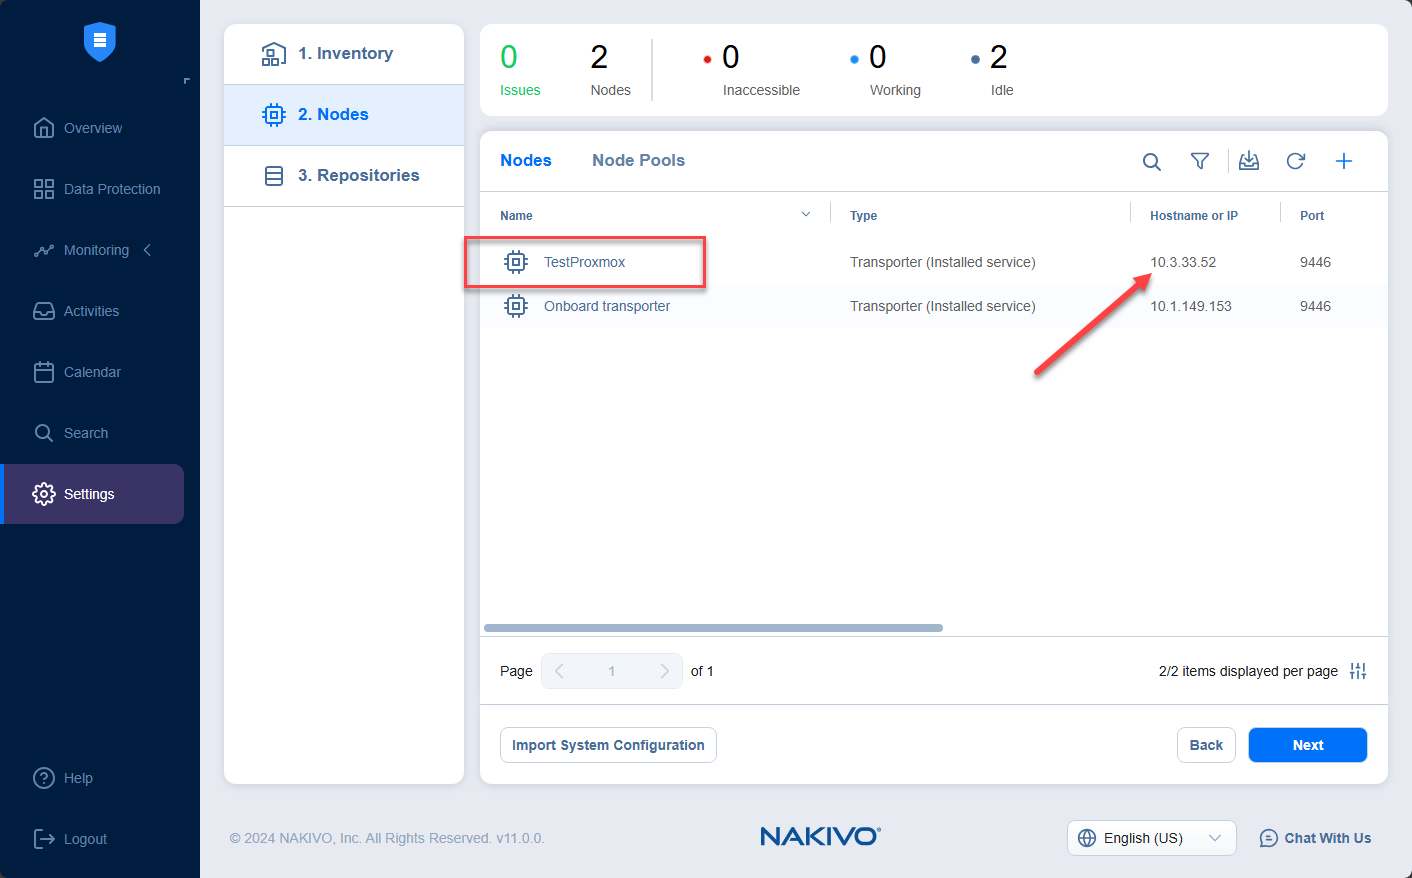
Task: Click the download/import nodes icon
Action: (x=1249, y=161)
